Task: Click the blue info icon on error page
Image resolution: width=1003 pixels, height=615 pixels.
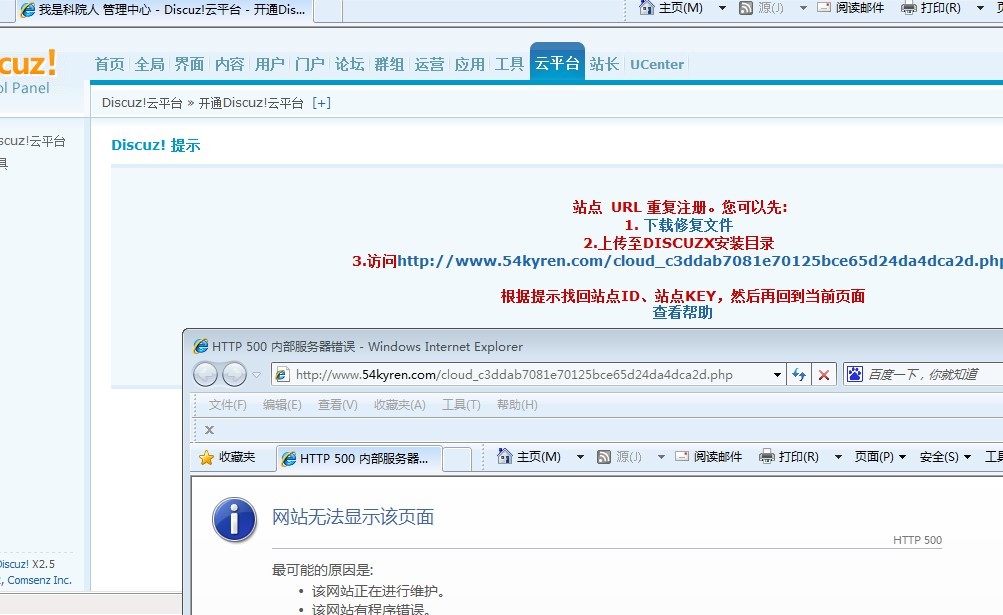Action: 234,520
